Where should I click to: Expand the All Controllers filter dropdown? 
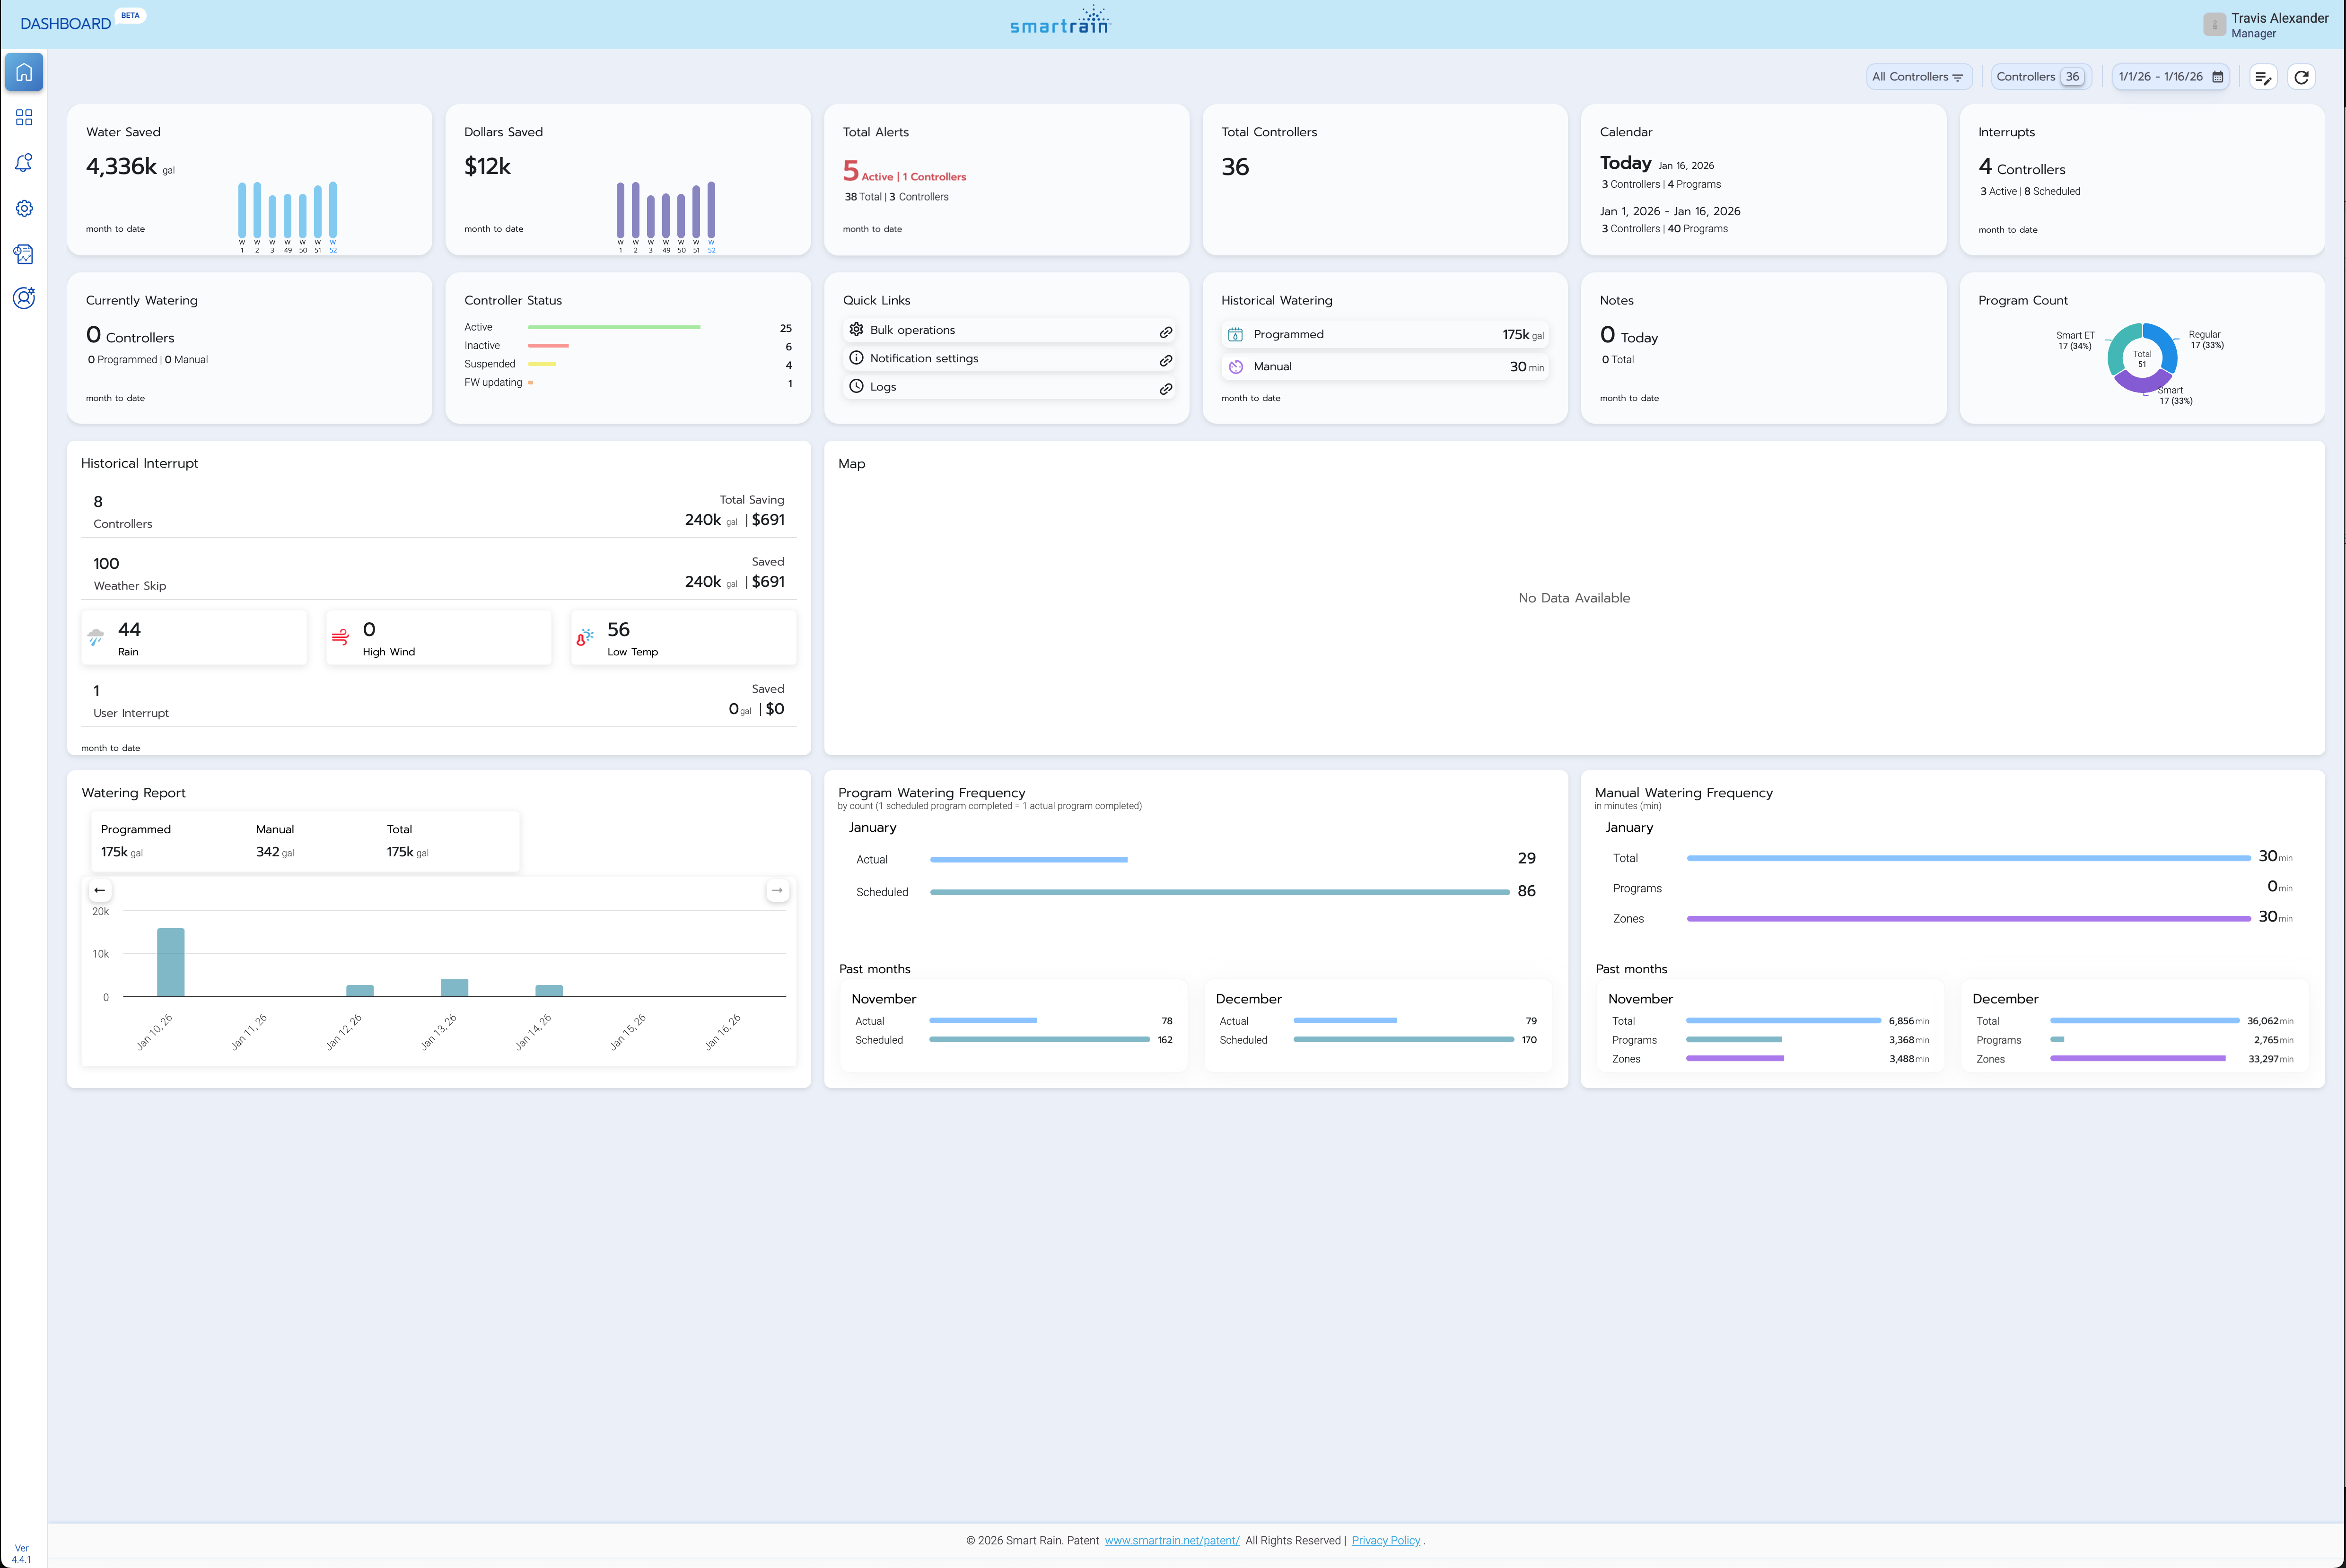1917,77
